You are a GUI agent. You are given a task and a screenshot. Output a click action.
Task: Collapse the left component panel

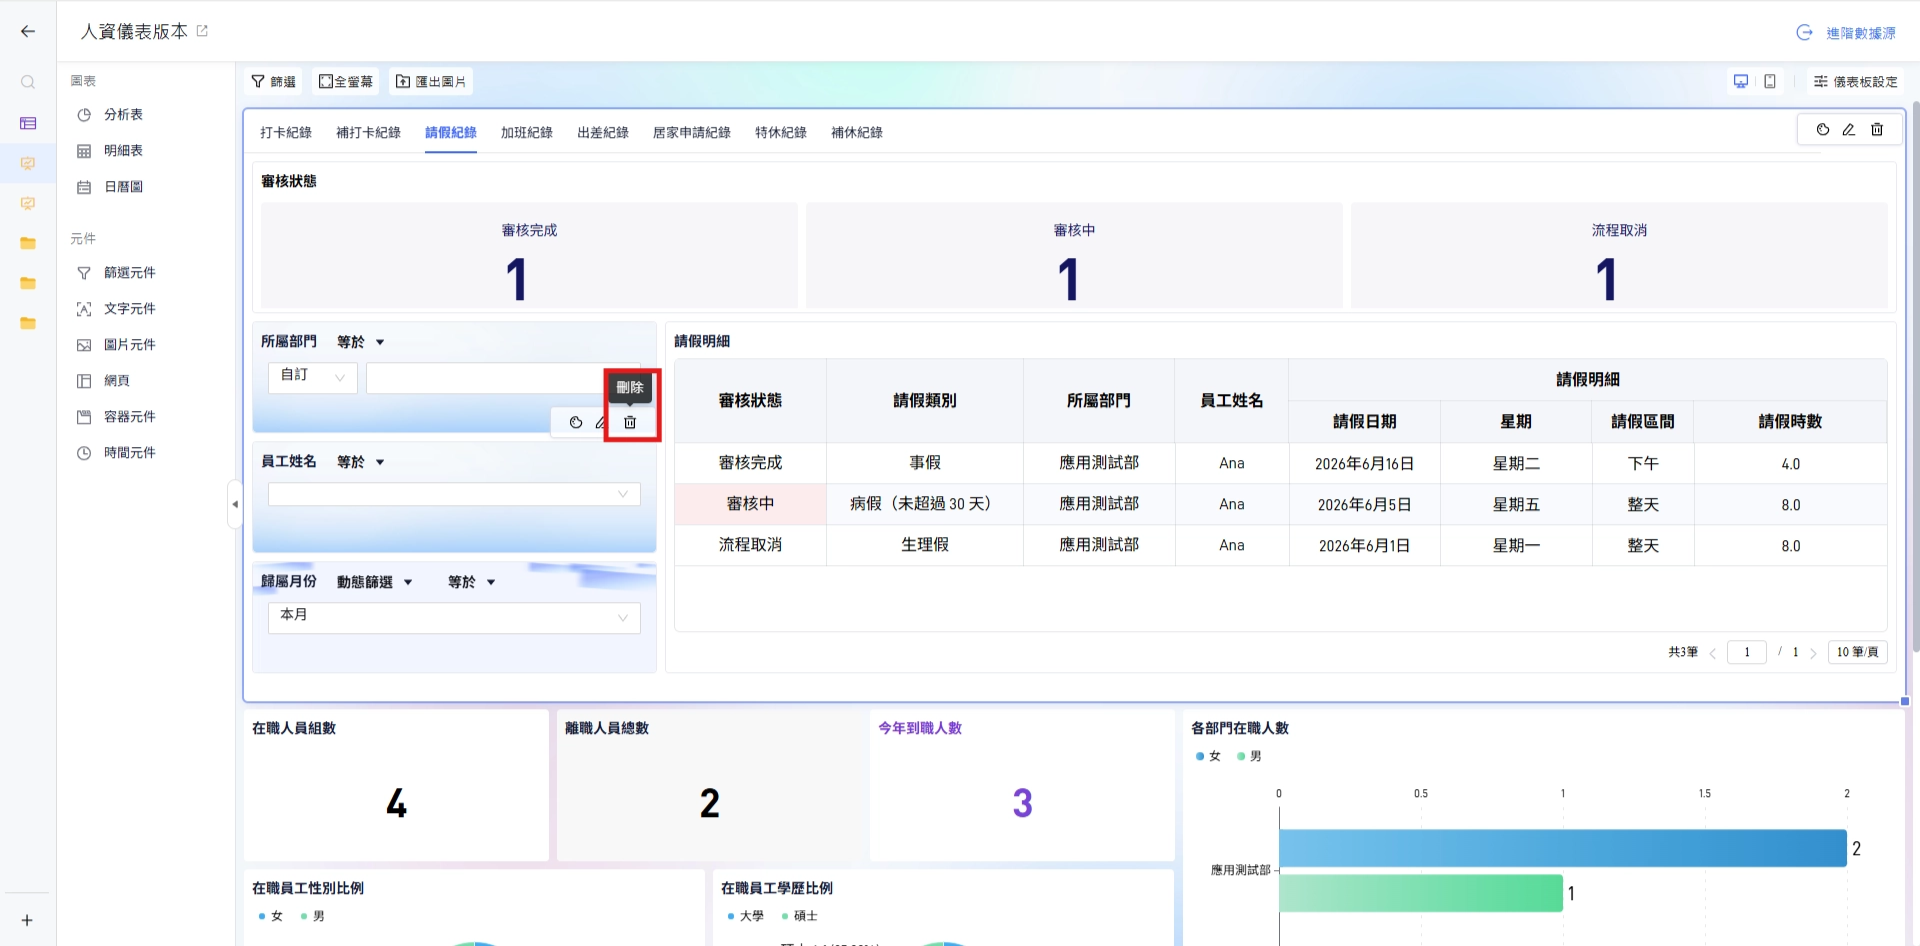(235, 504)
